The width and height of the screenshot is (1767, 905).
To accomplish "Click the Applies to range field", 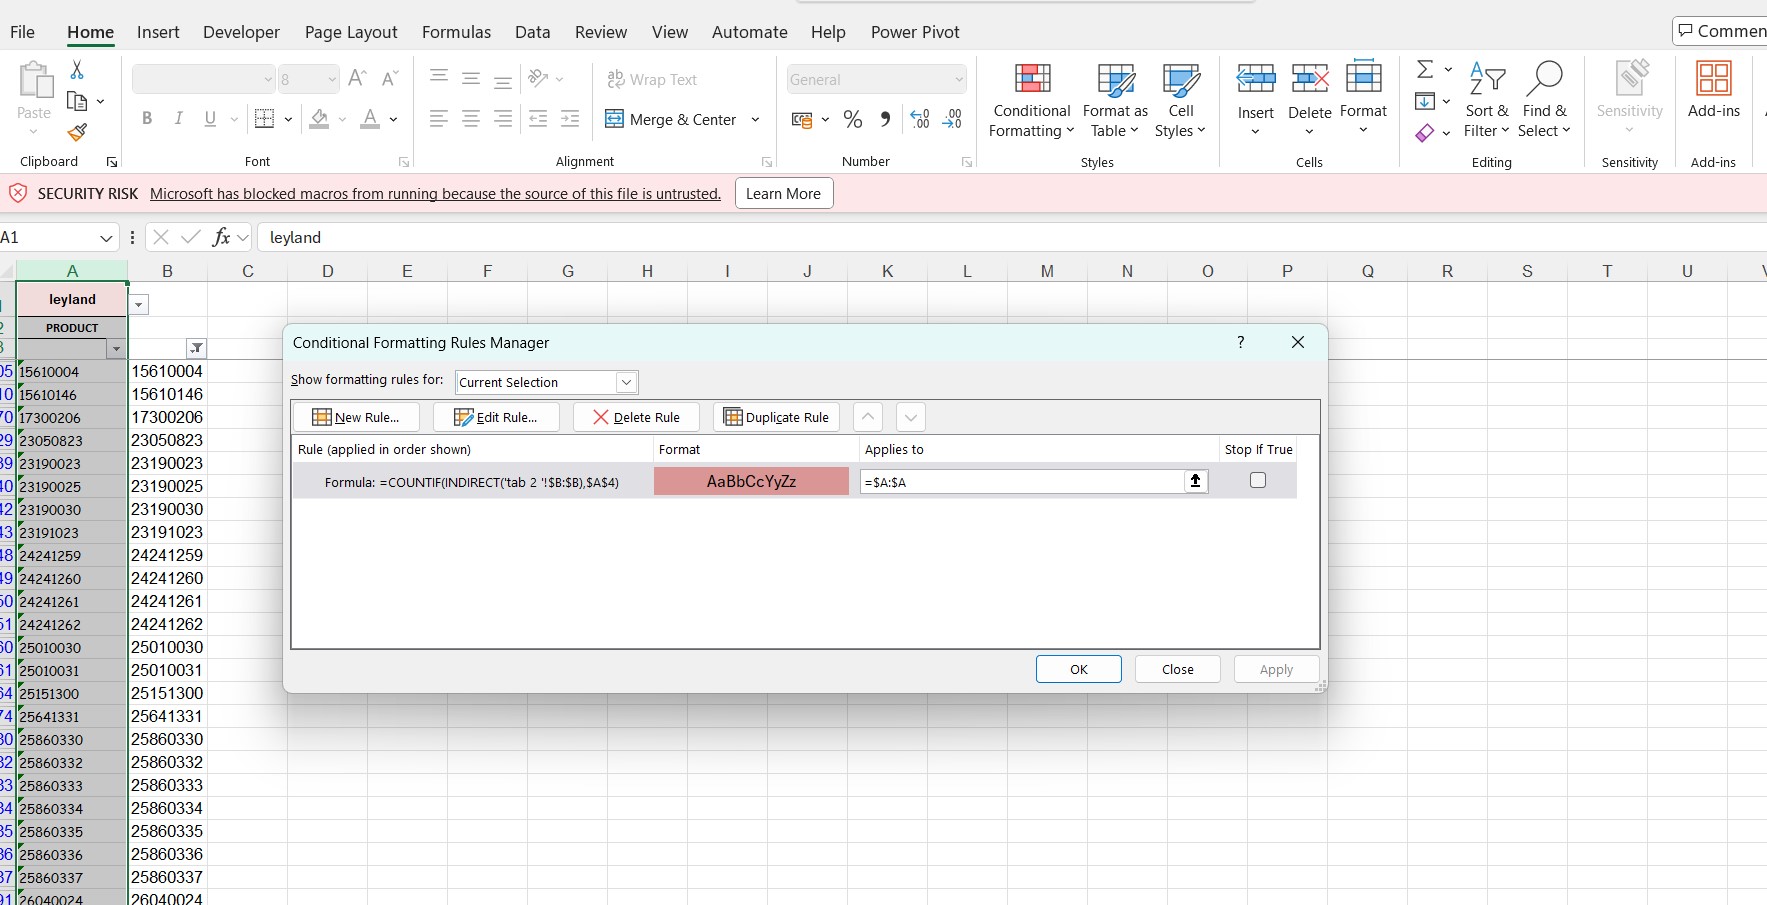I will (1021, 481).
